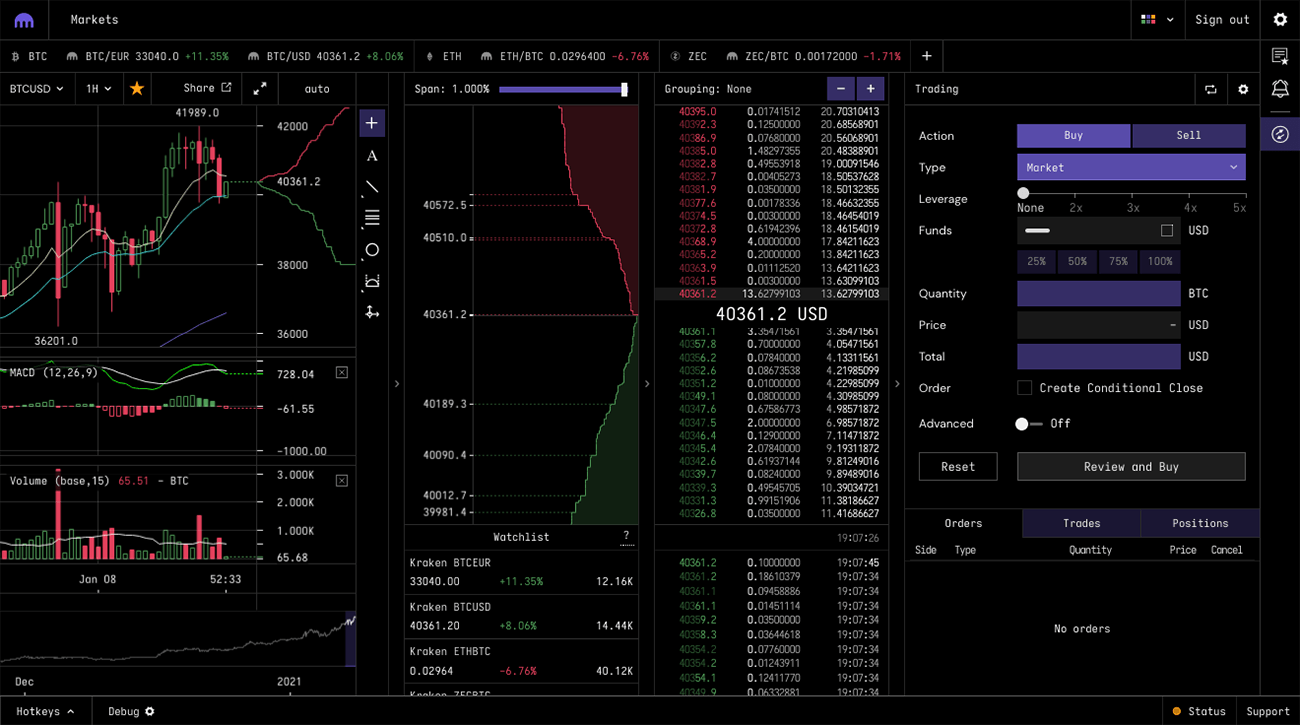Click the auto scale button on chart
This screenshot has height=725, width=1300.
click(x=317, y=89)
